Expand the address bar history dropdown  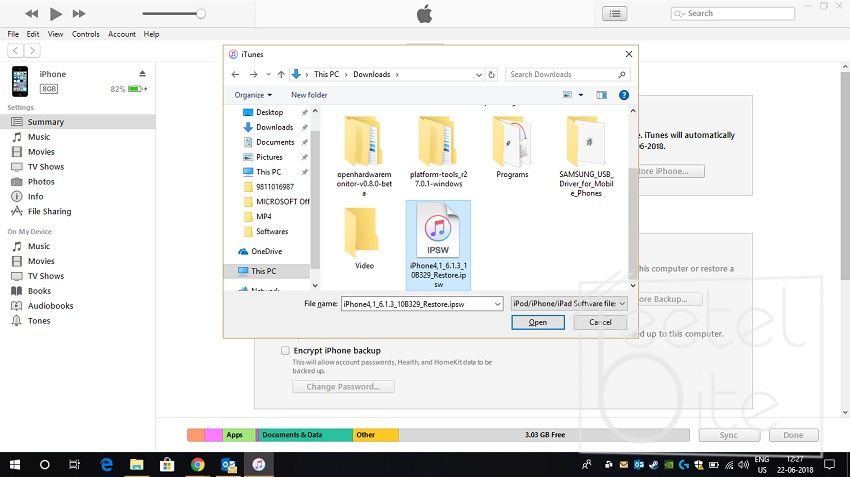[479, 75]
